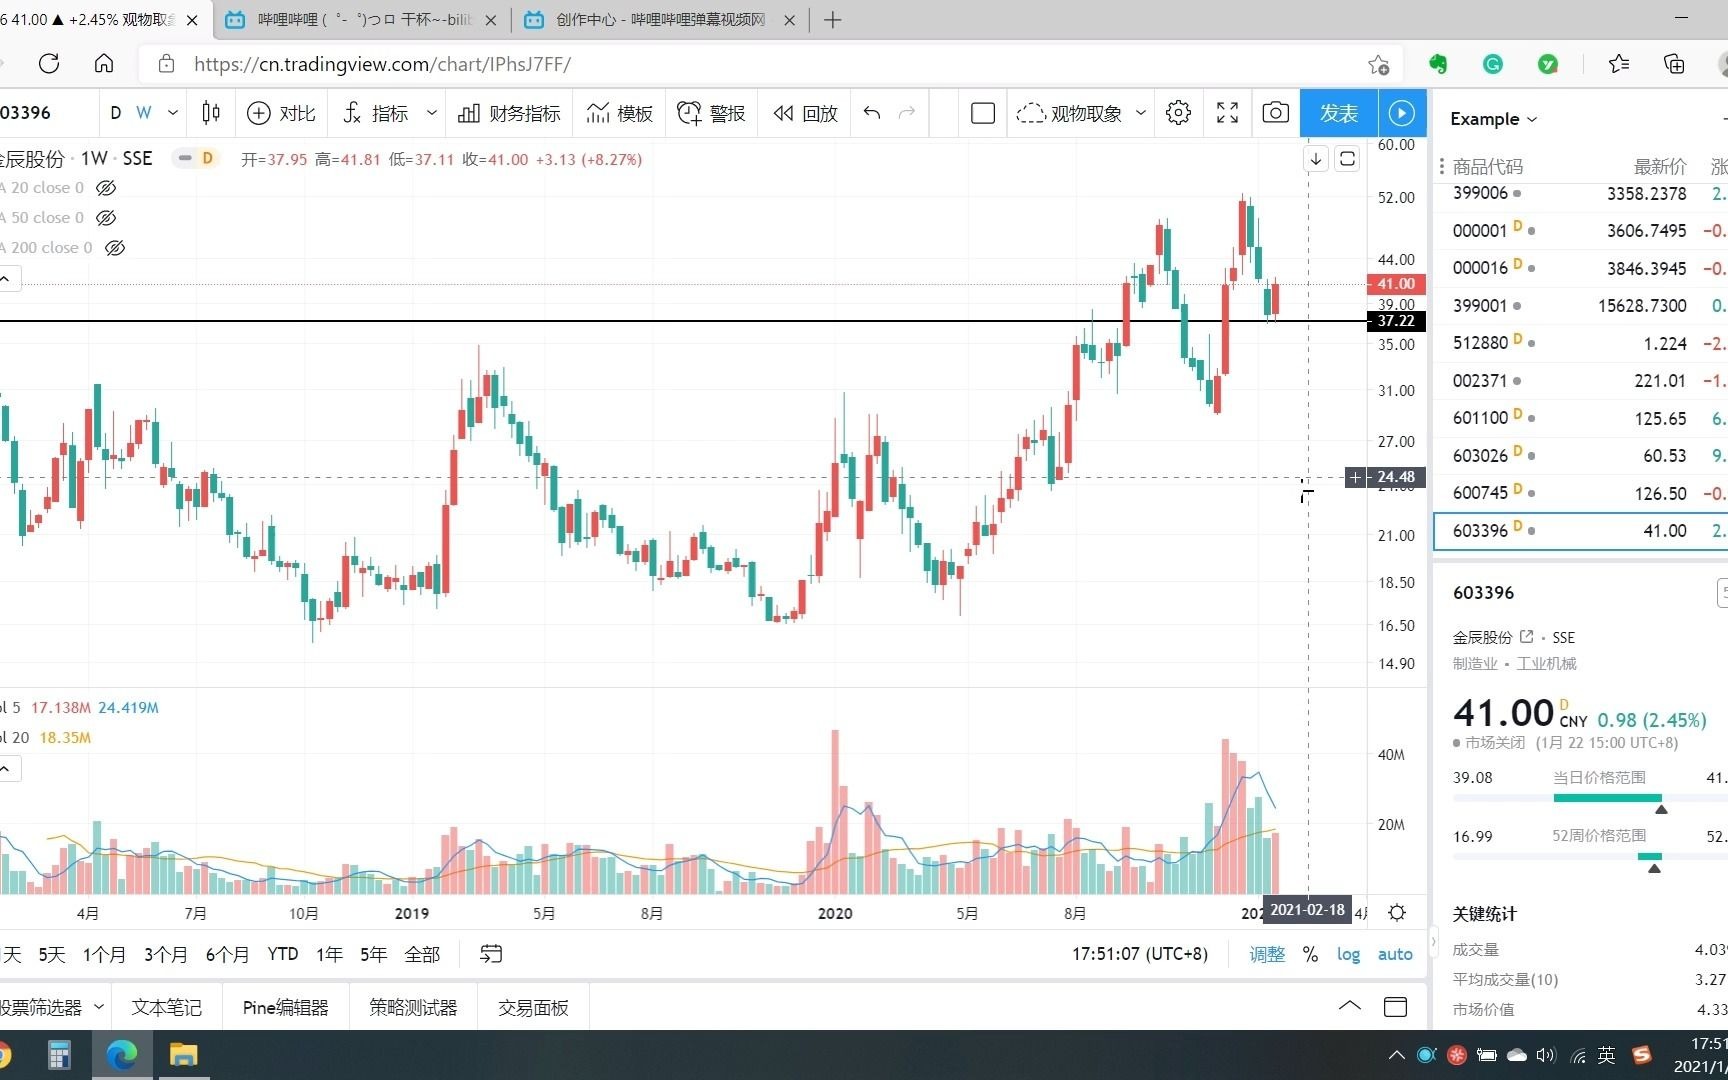Open the go-to-date calendar icon
Image resolution: width=1728 pixels, height=1080 pixels.
pyautogui.click(x=491, y=954)
